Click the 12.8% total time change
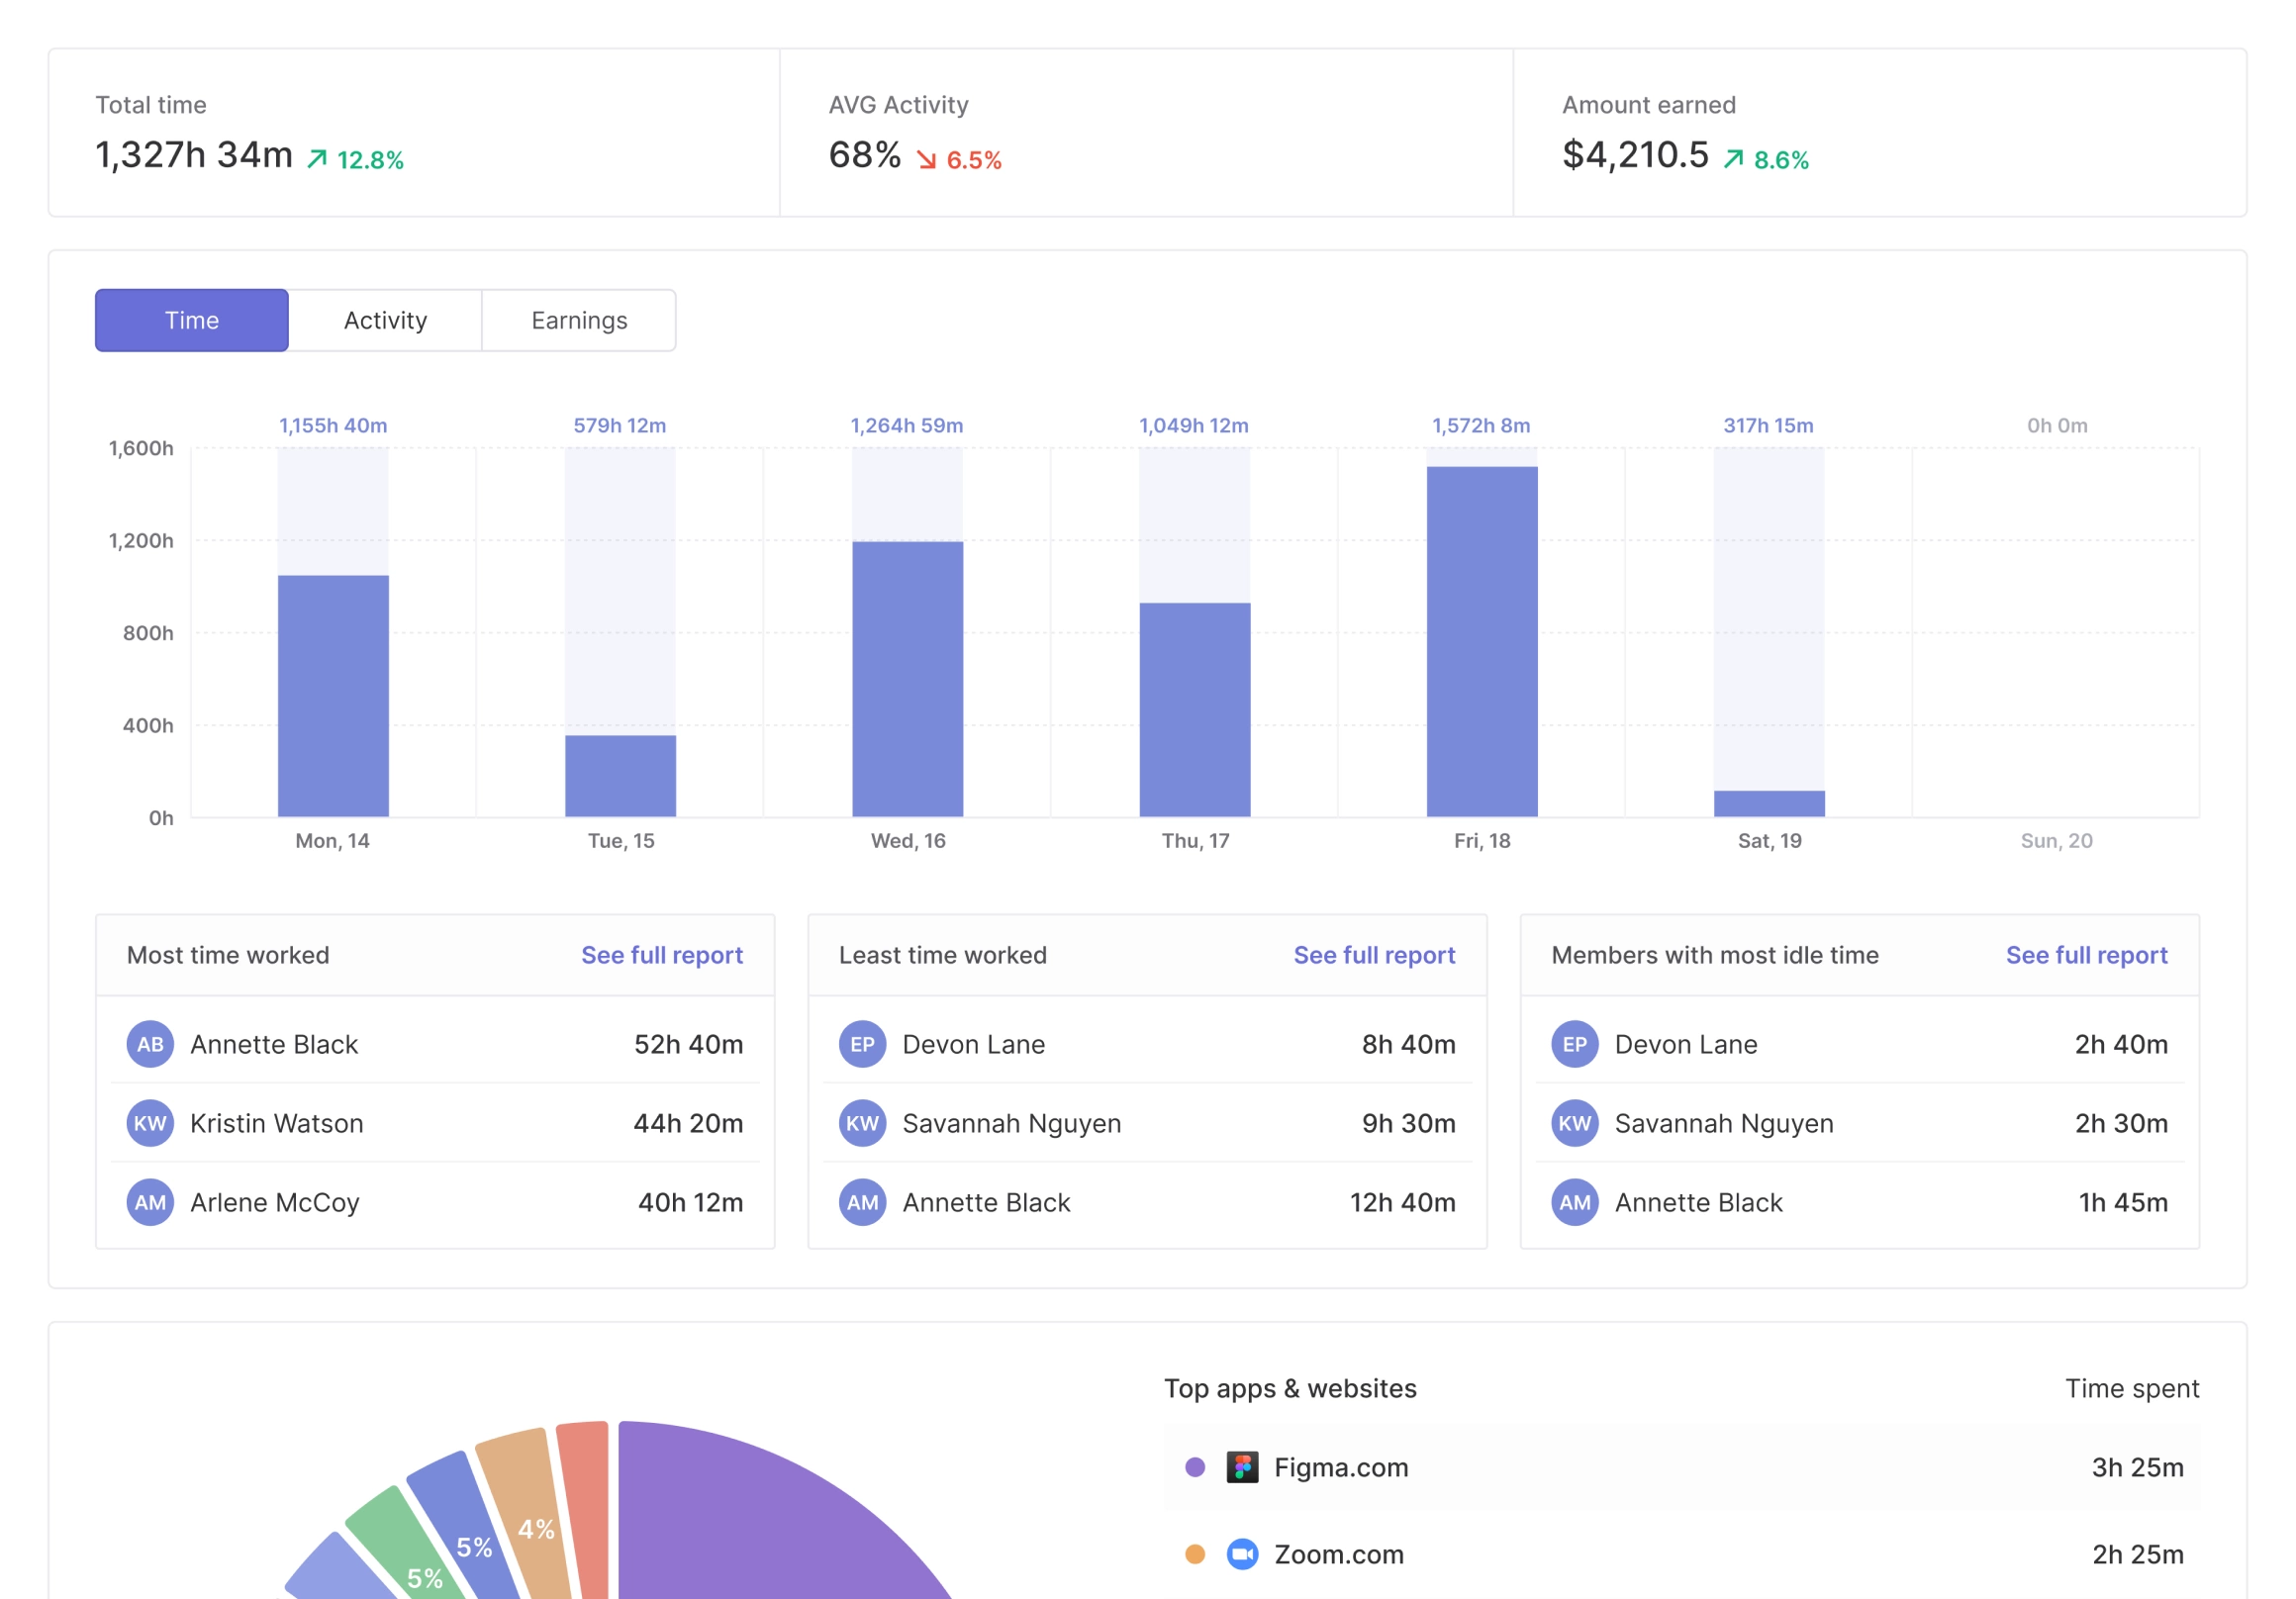 point(370,160)
